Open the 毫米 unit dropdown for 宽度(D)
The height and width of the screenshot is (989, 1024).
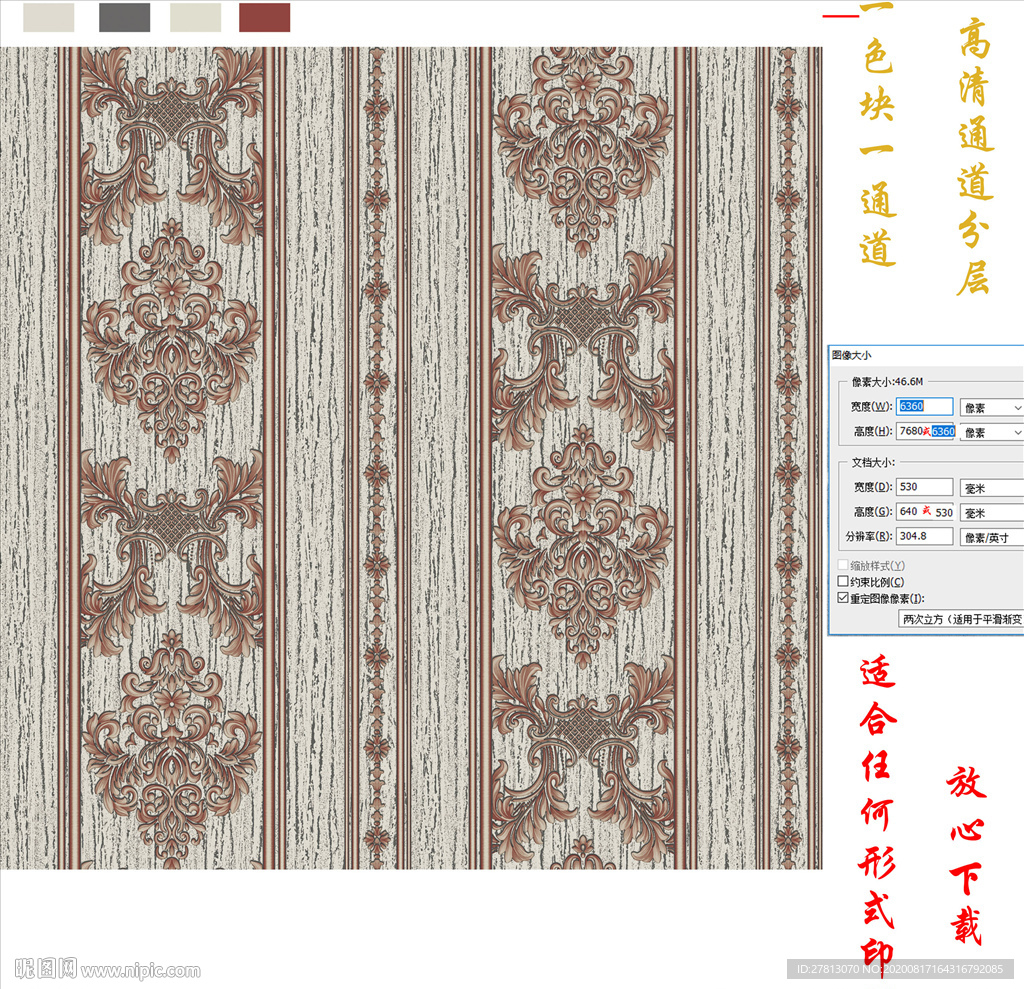[992, 488]
